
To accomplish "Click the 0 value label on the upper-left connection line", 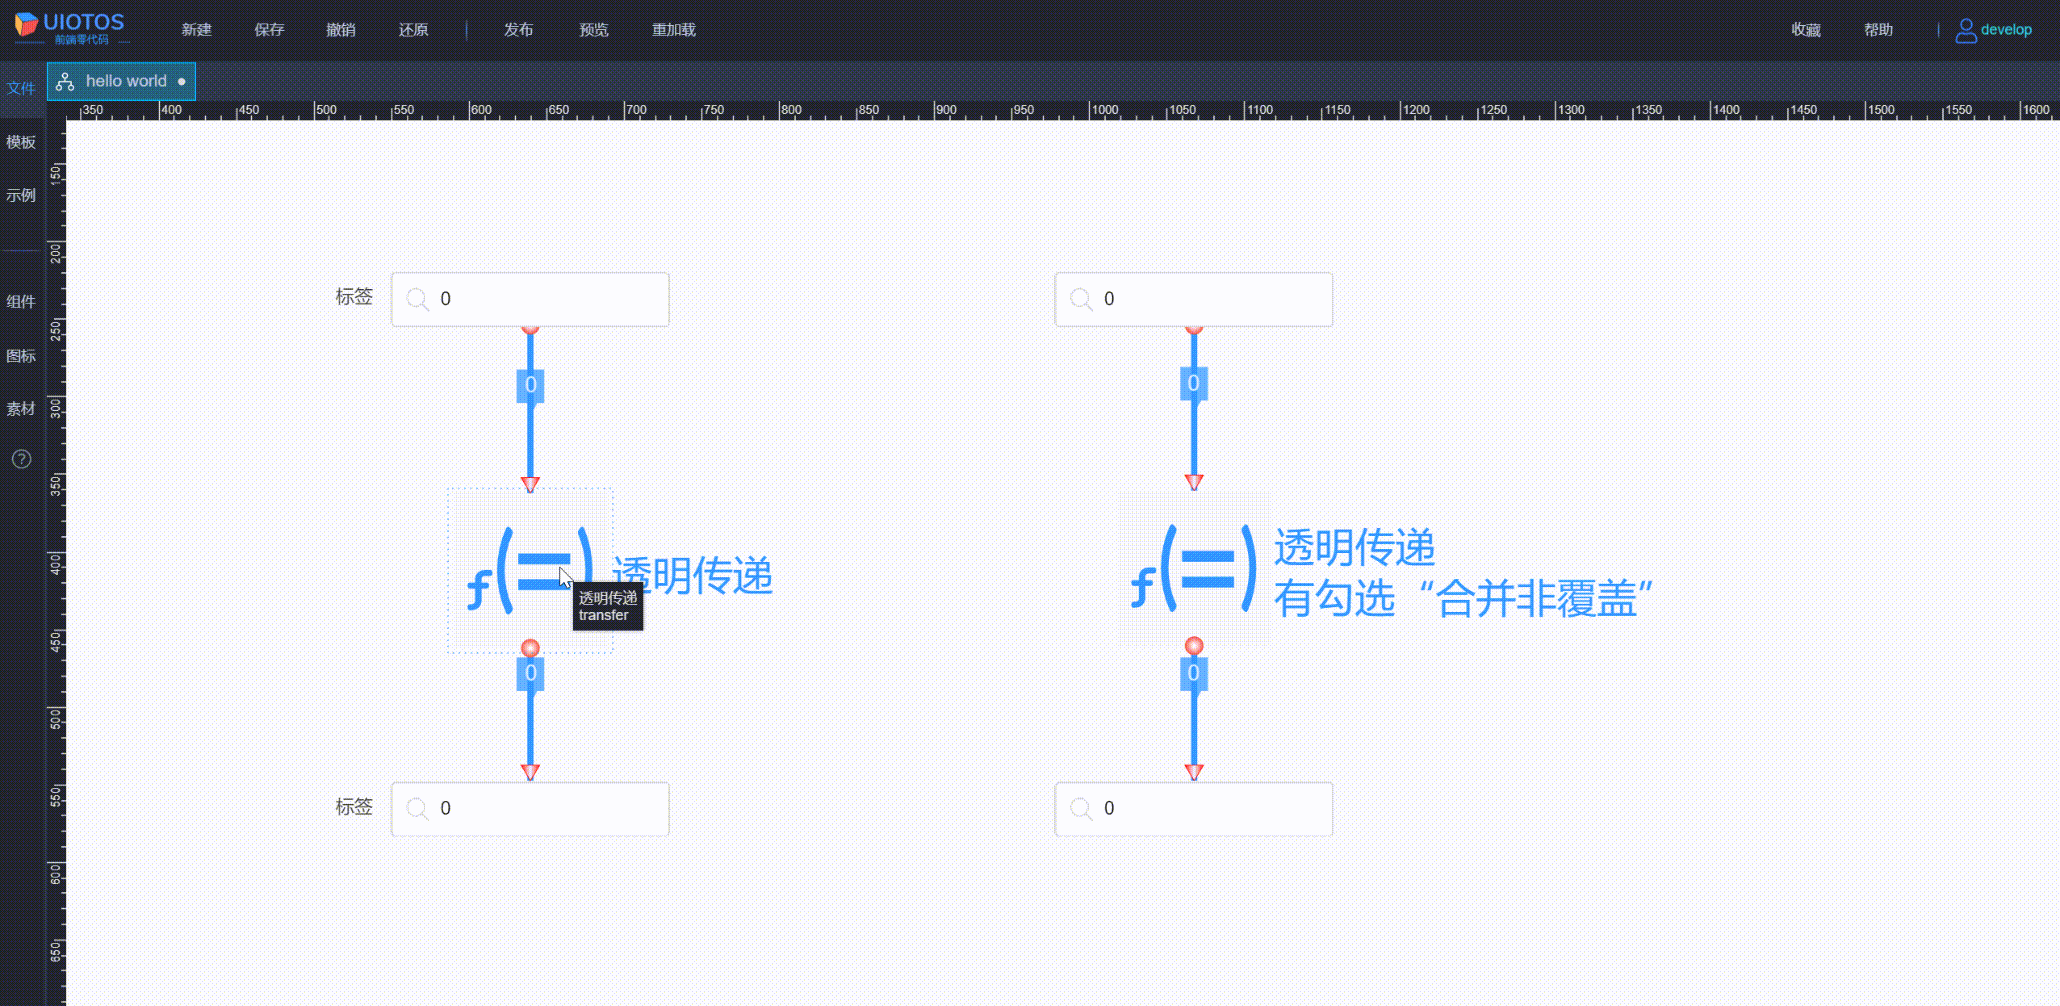I will coord(530,385).
